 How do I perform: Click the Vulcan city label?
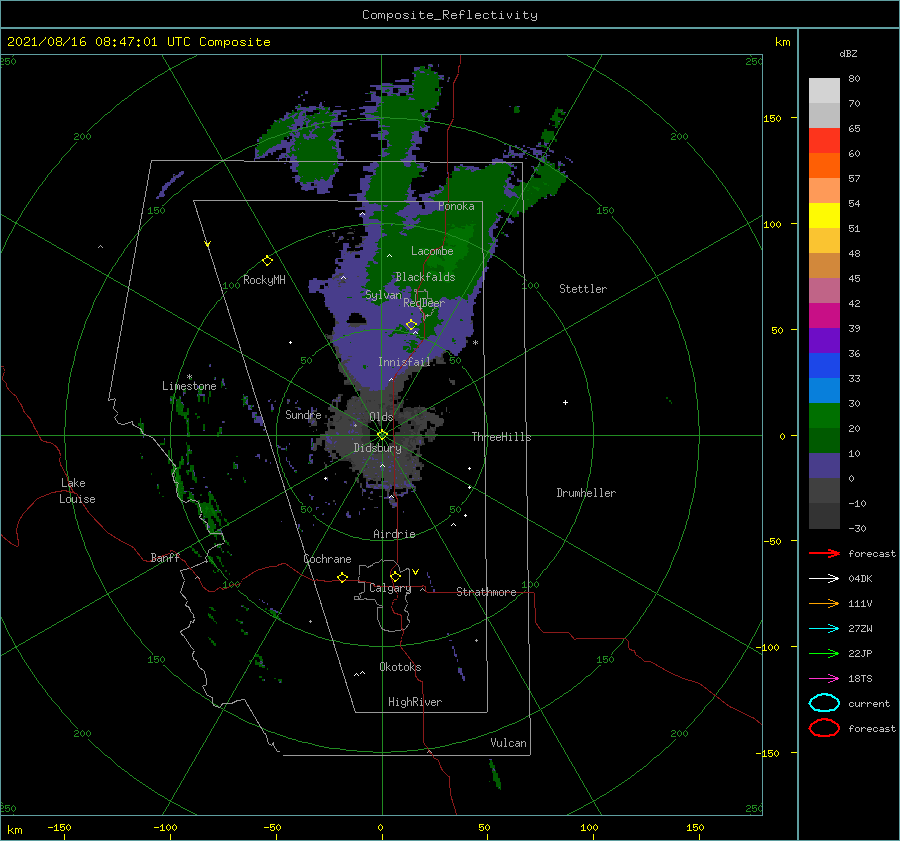coord(508,742)
